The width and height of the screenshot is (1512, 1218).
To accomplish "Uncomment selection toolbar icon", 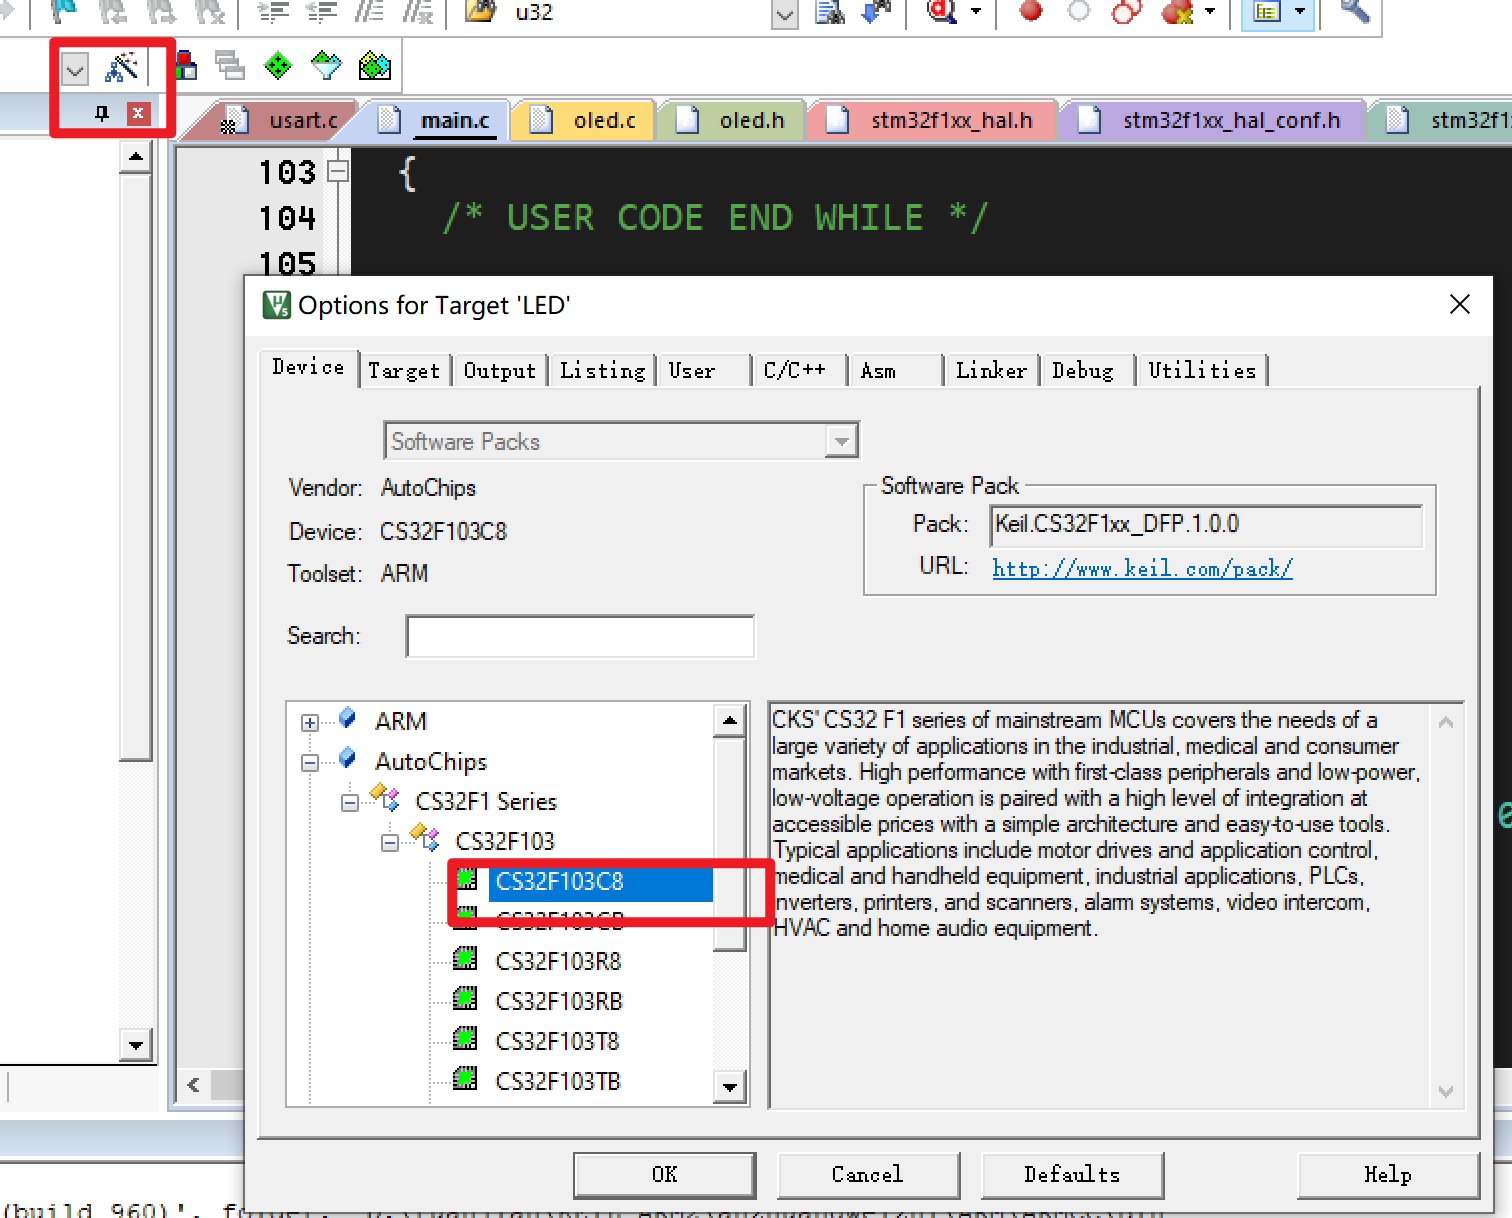I will (418, 12).
